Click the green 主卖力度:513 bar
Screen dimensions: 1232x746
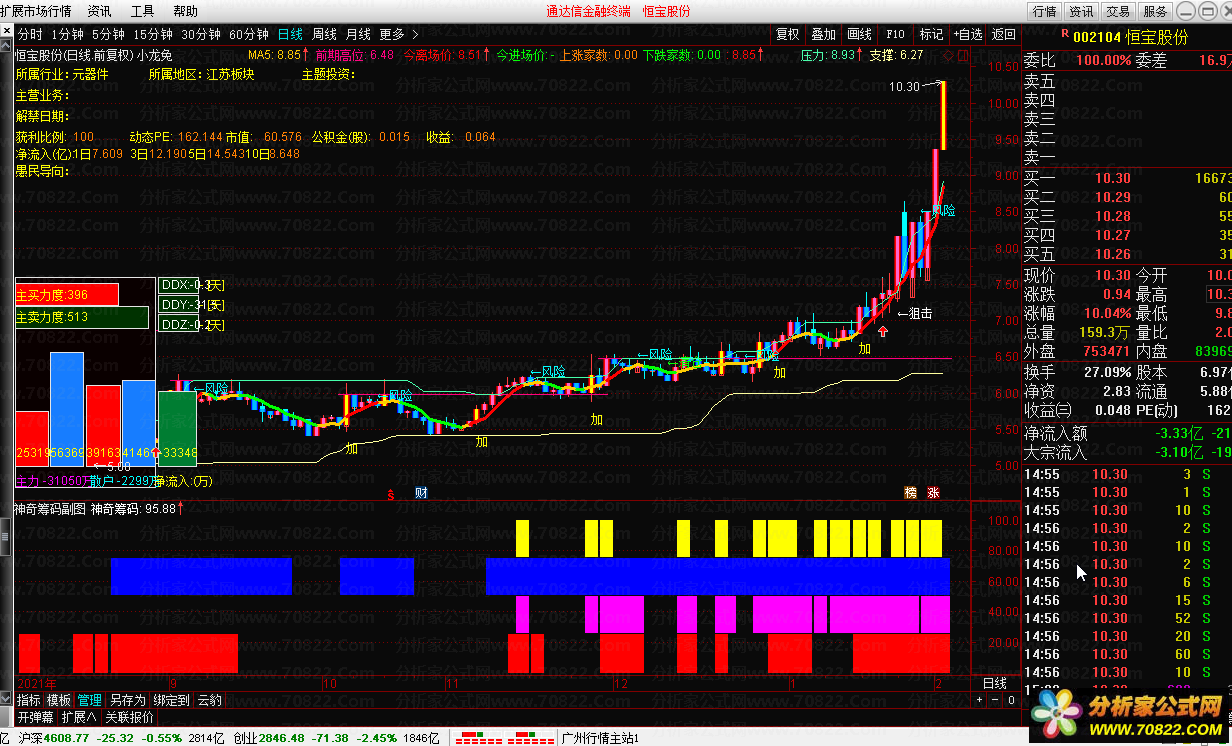[82, 318]
